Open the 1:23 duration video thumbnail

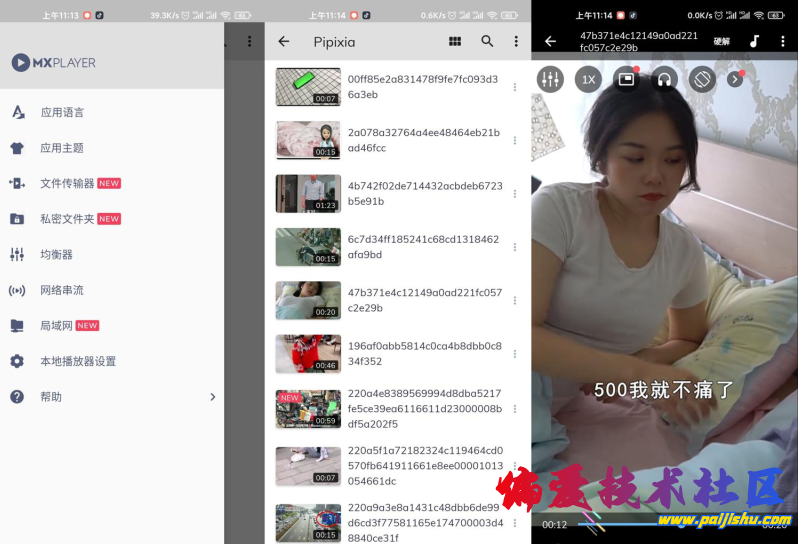point(308,194)
